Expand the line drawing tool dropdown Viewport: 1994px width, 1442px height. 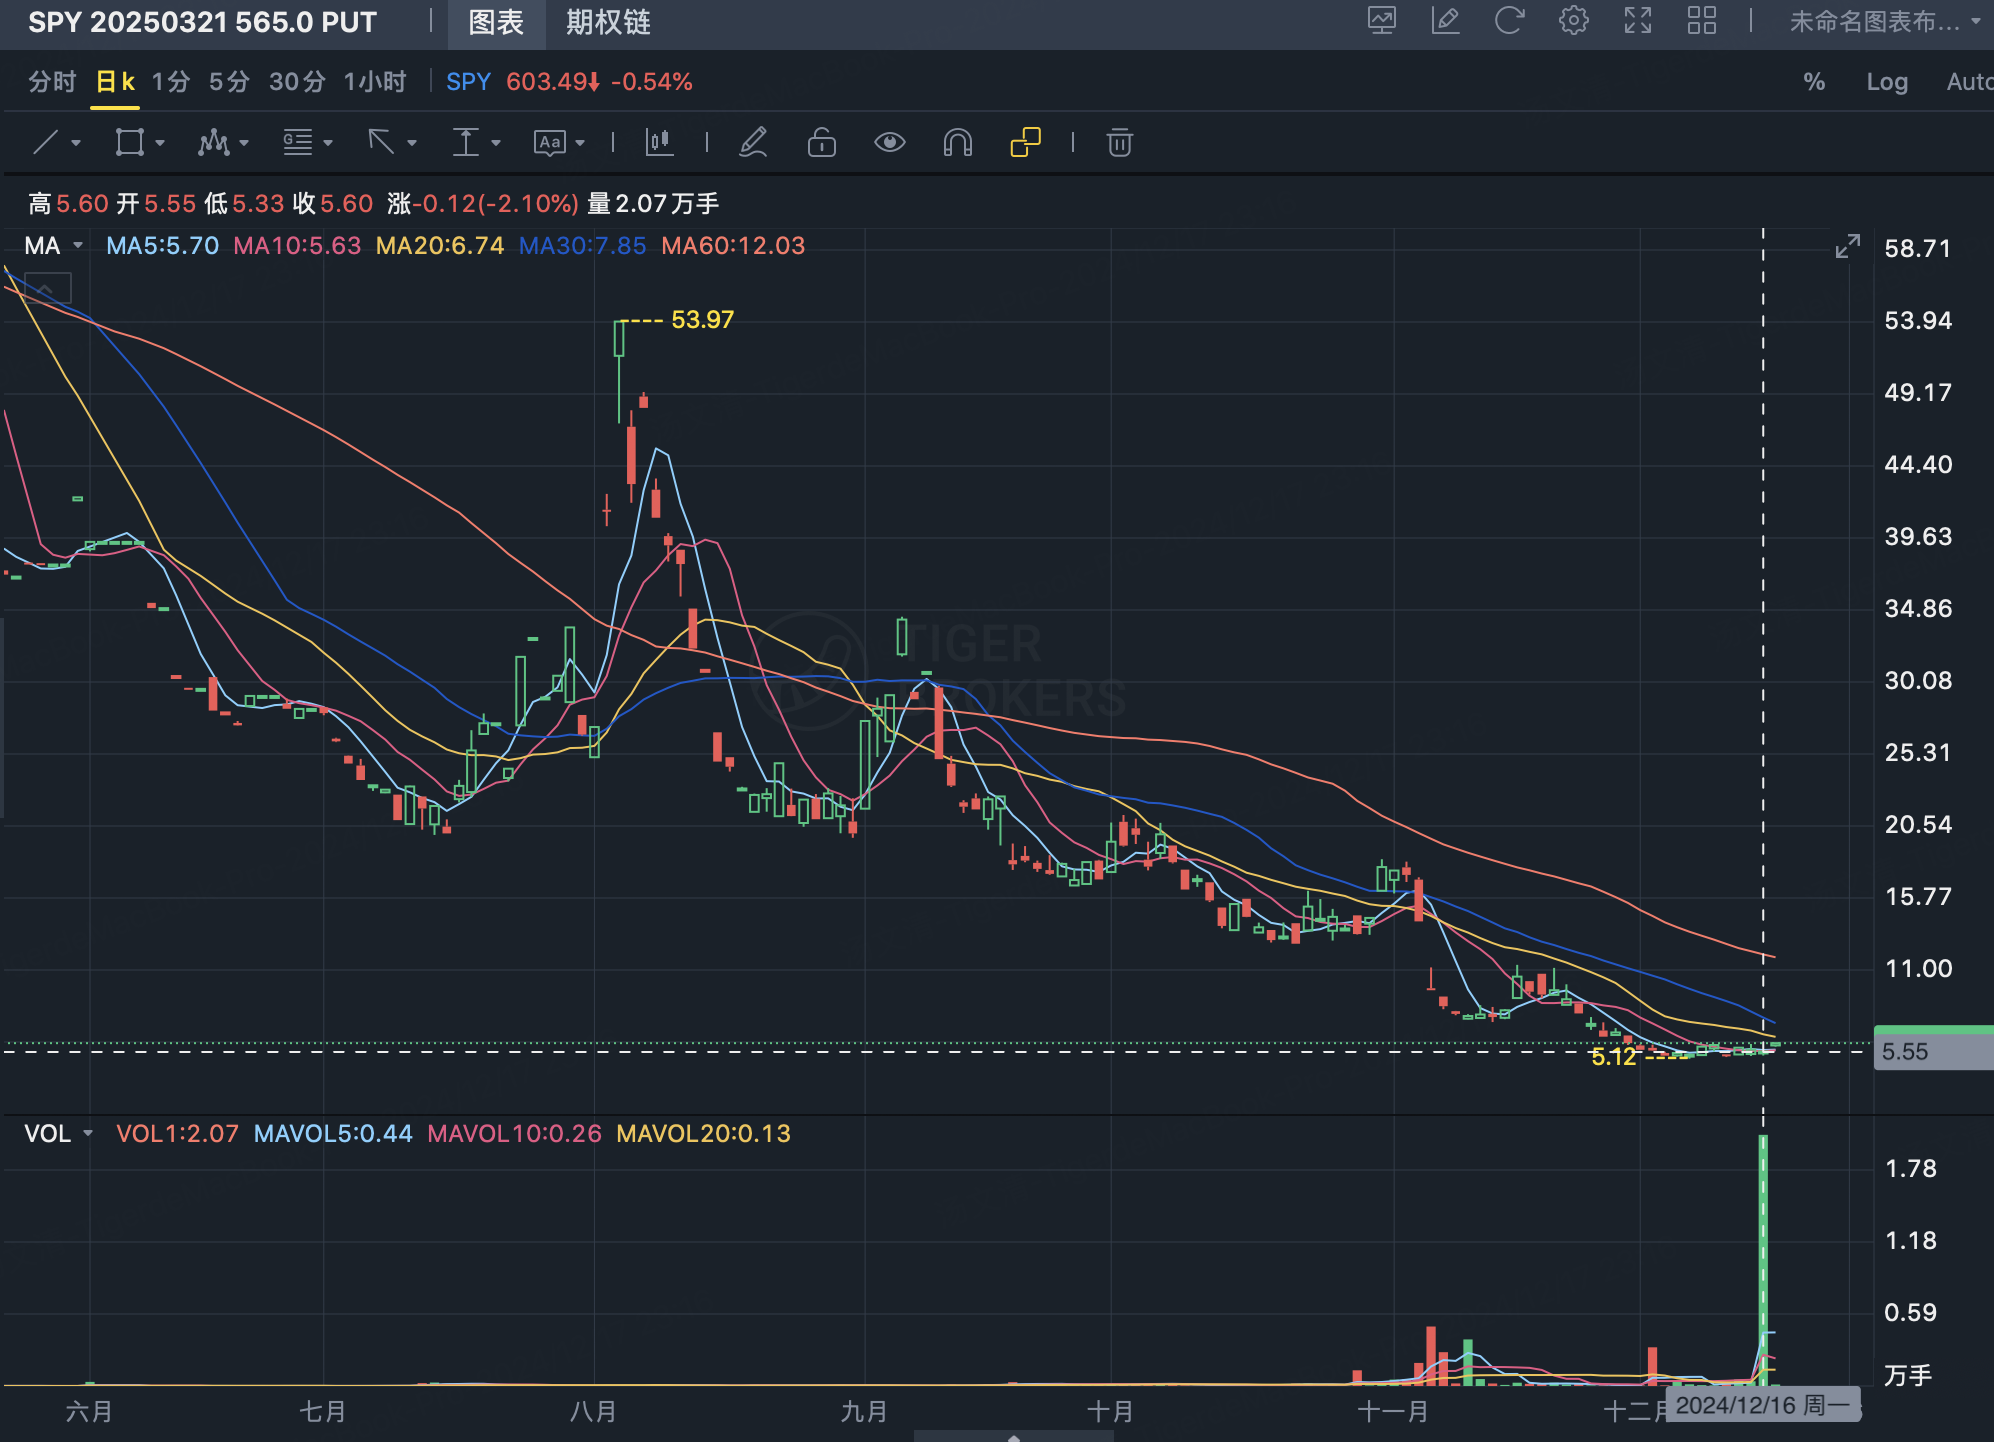(76, 143)
